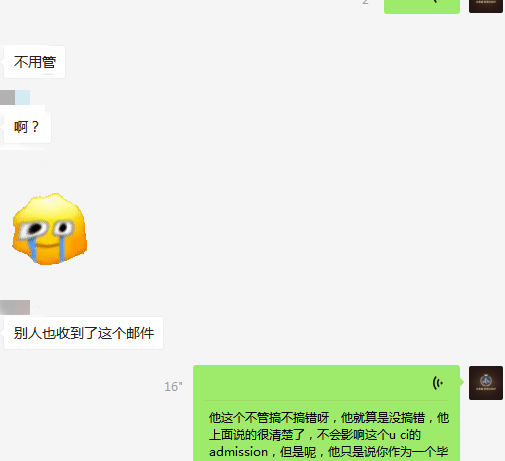This screenshot has height=461, width=505.
Task: Click the word "admission" in the voice transcript
Action: [238, 452]
